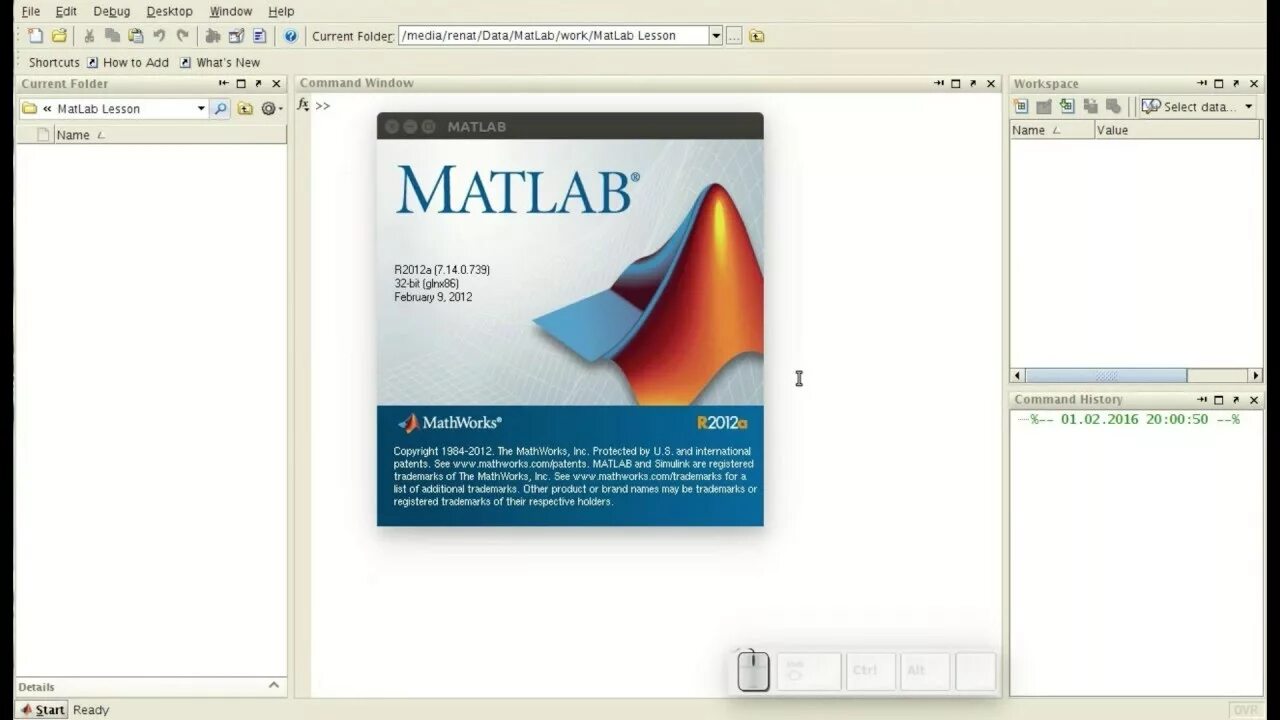
Task: Undock the Command Window panel
Action: click(973, 84)
